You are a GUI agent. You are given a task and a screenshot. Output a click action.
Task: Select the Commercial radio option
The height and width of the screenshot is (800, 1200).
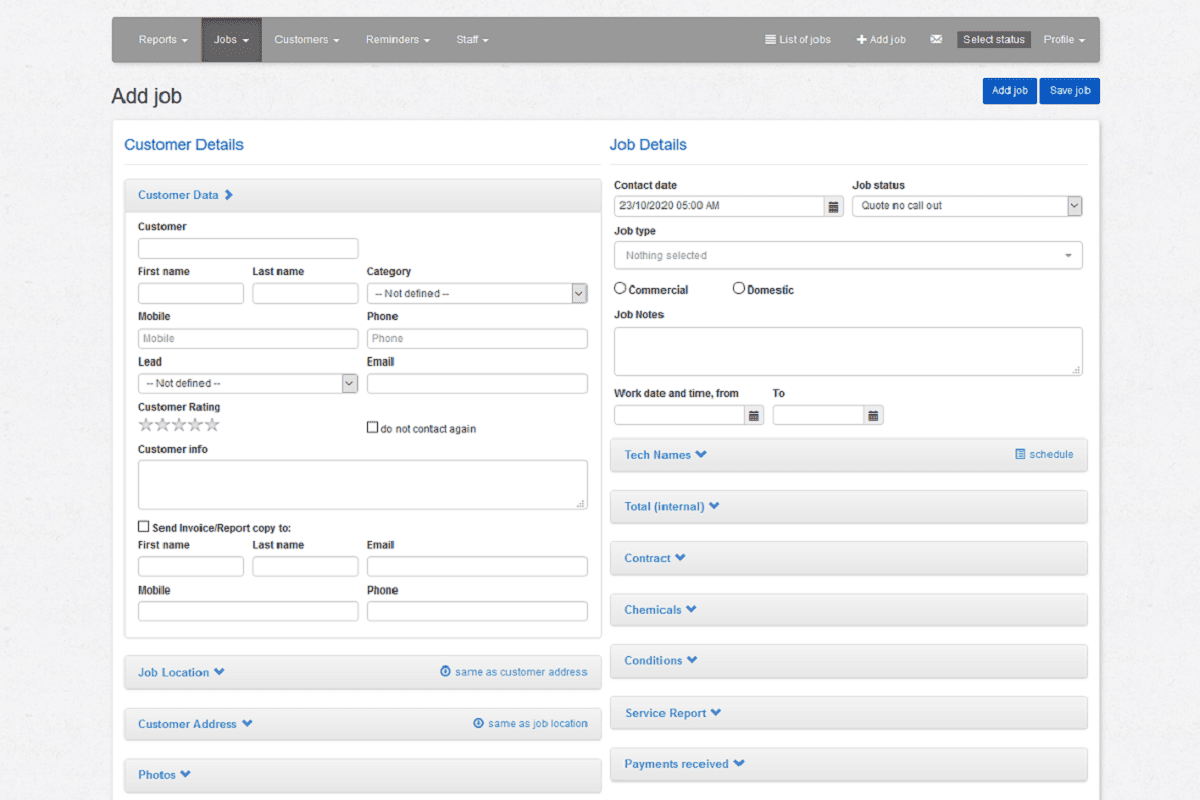coord(620,288)
